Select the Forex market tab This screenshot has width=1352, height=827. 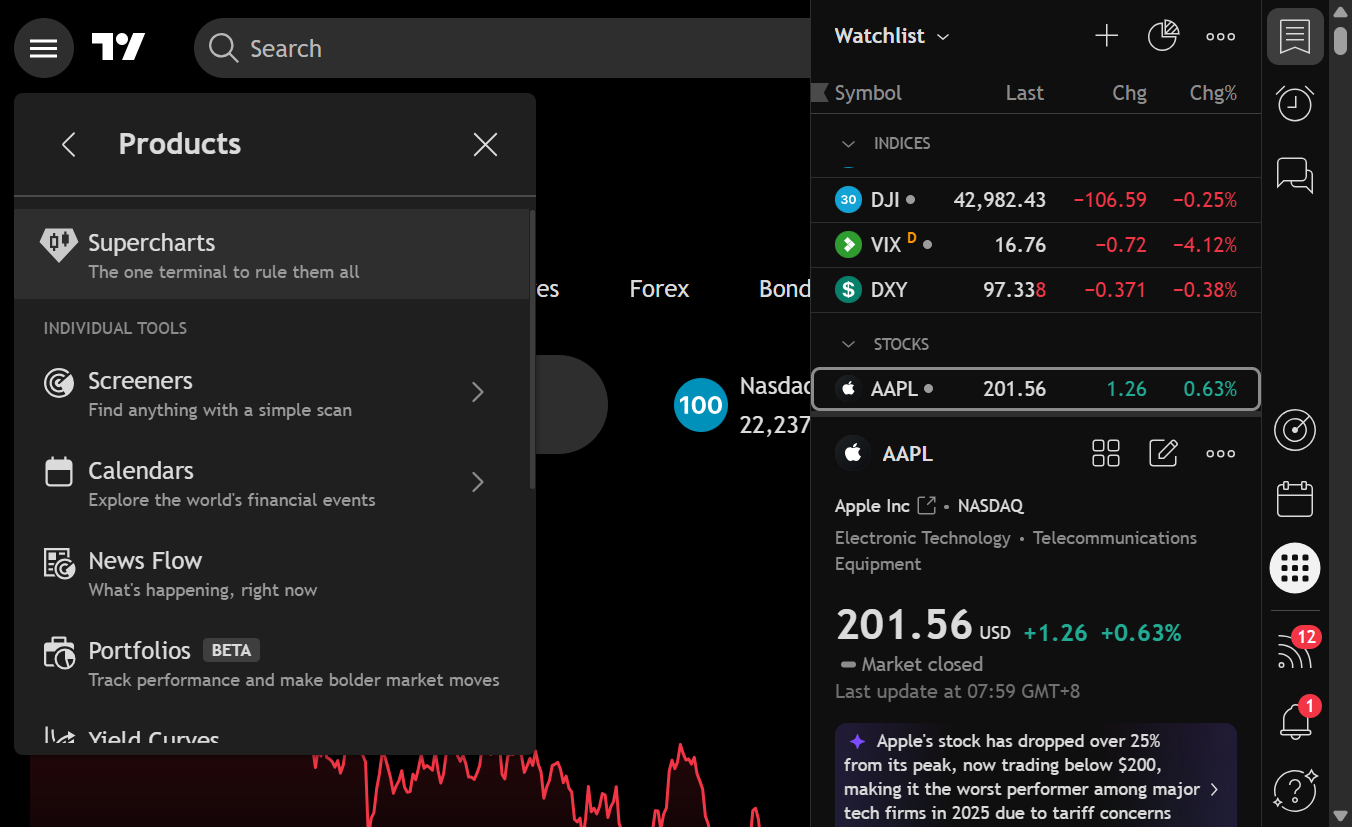click(x=659, y=289)
